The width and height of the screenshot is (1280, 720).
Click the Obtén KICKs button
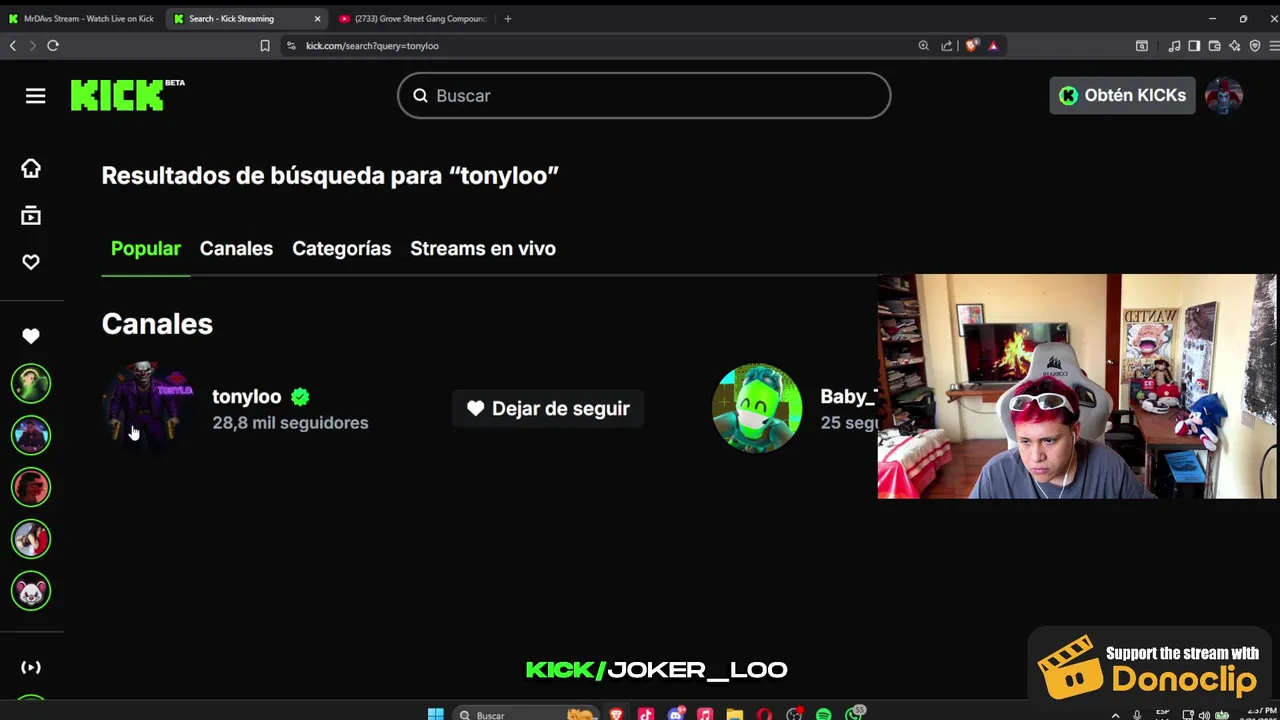coord(1122,95)
